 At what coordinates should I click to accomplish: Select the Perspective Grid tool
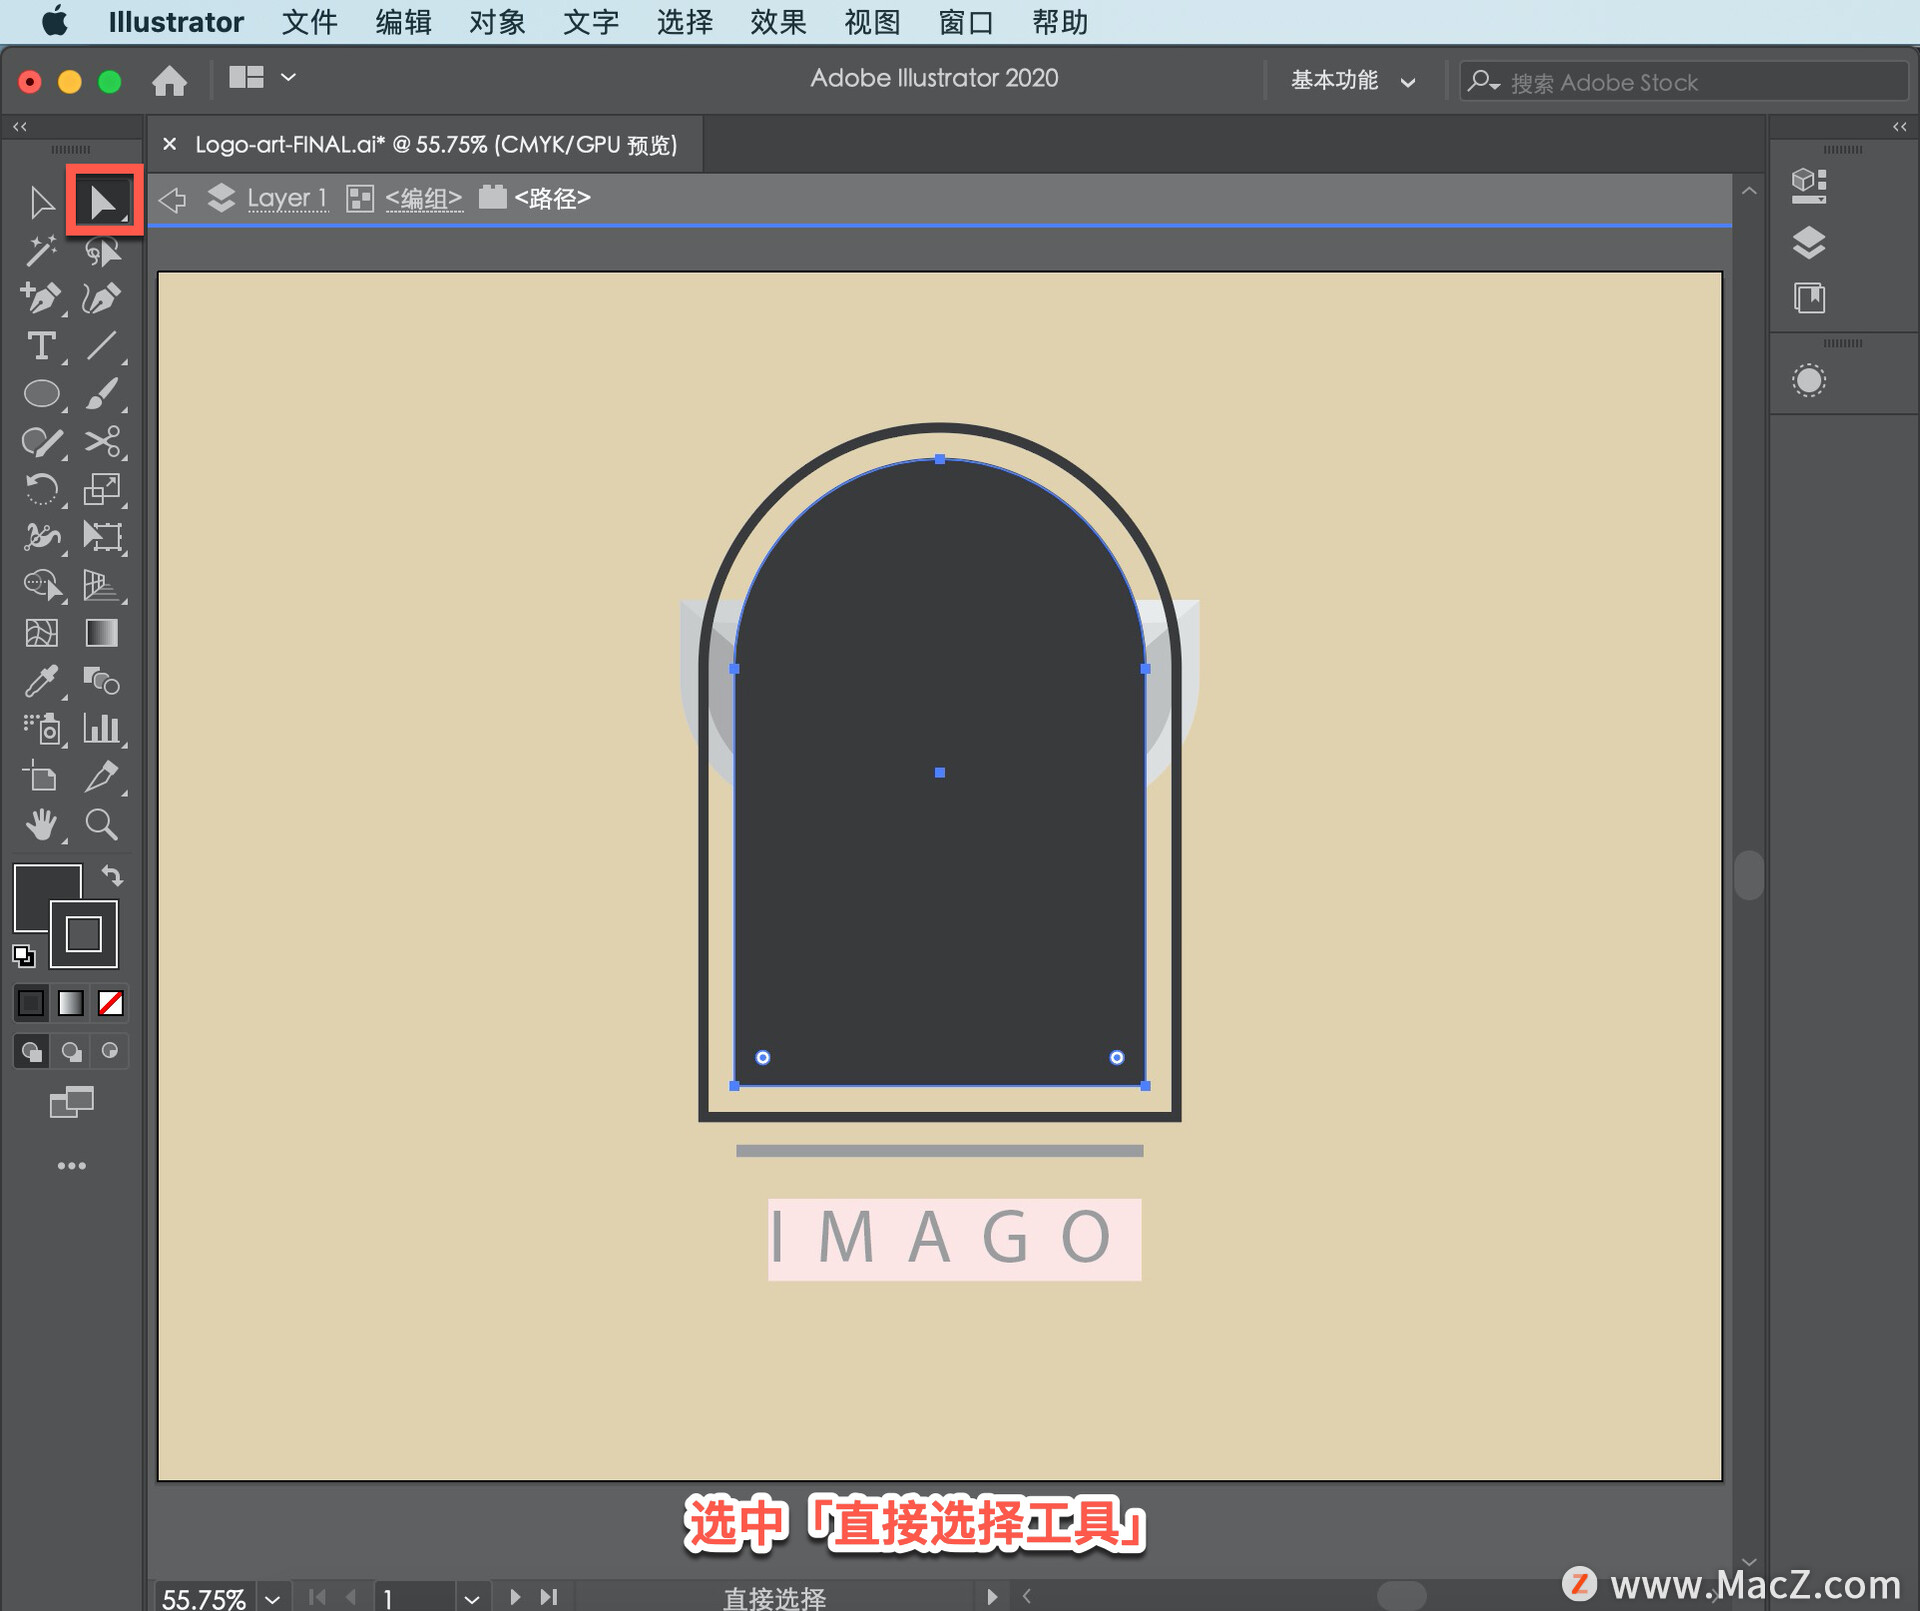tap(103, 585)
